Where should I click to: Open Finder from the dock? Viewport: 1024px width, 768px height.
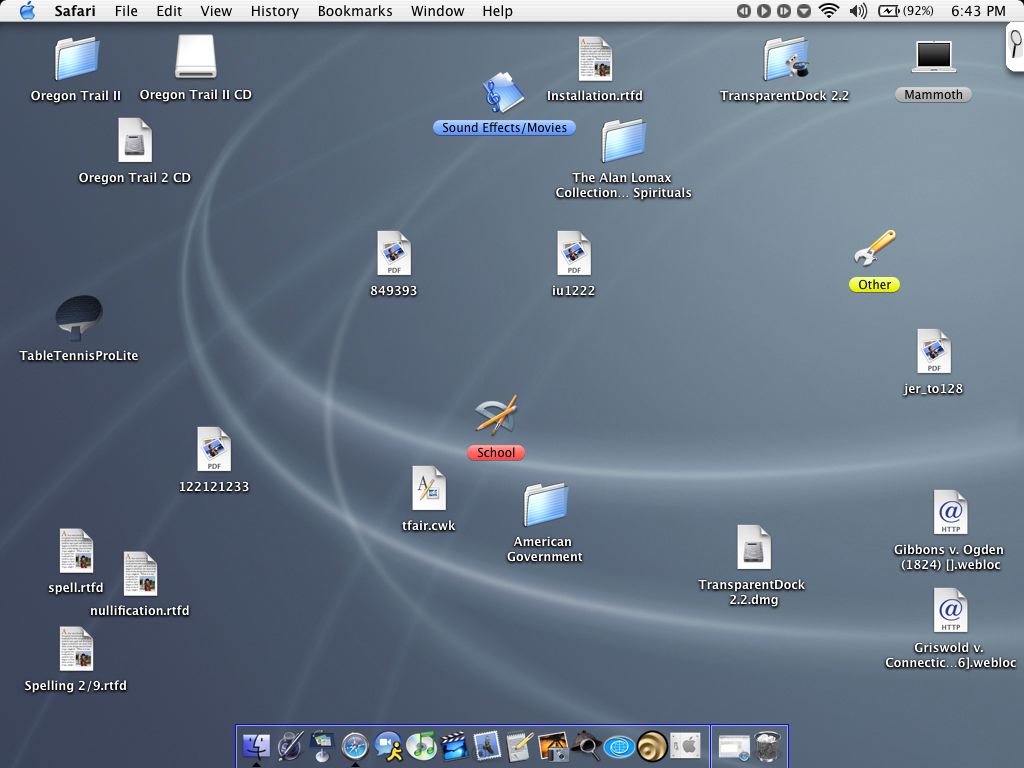point(257,745)
